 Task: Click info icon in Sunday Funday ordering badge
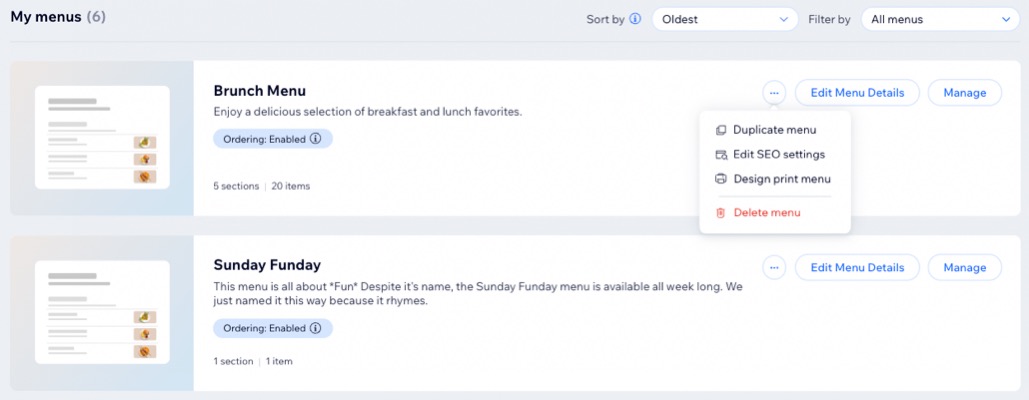[x=316, y=328]
